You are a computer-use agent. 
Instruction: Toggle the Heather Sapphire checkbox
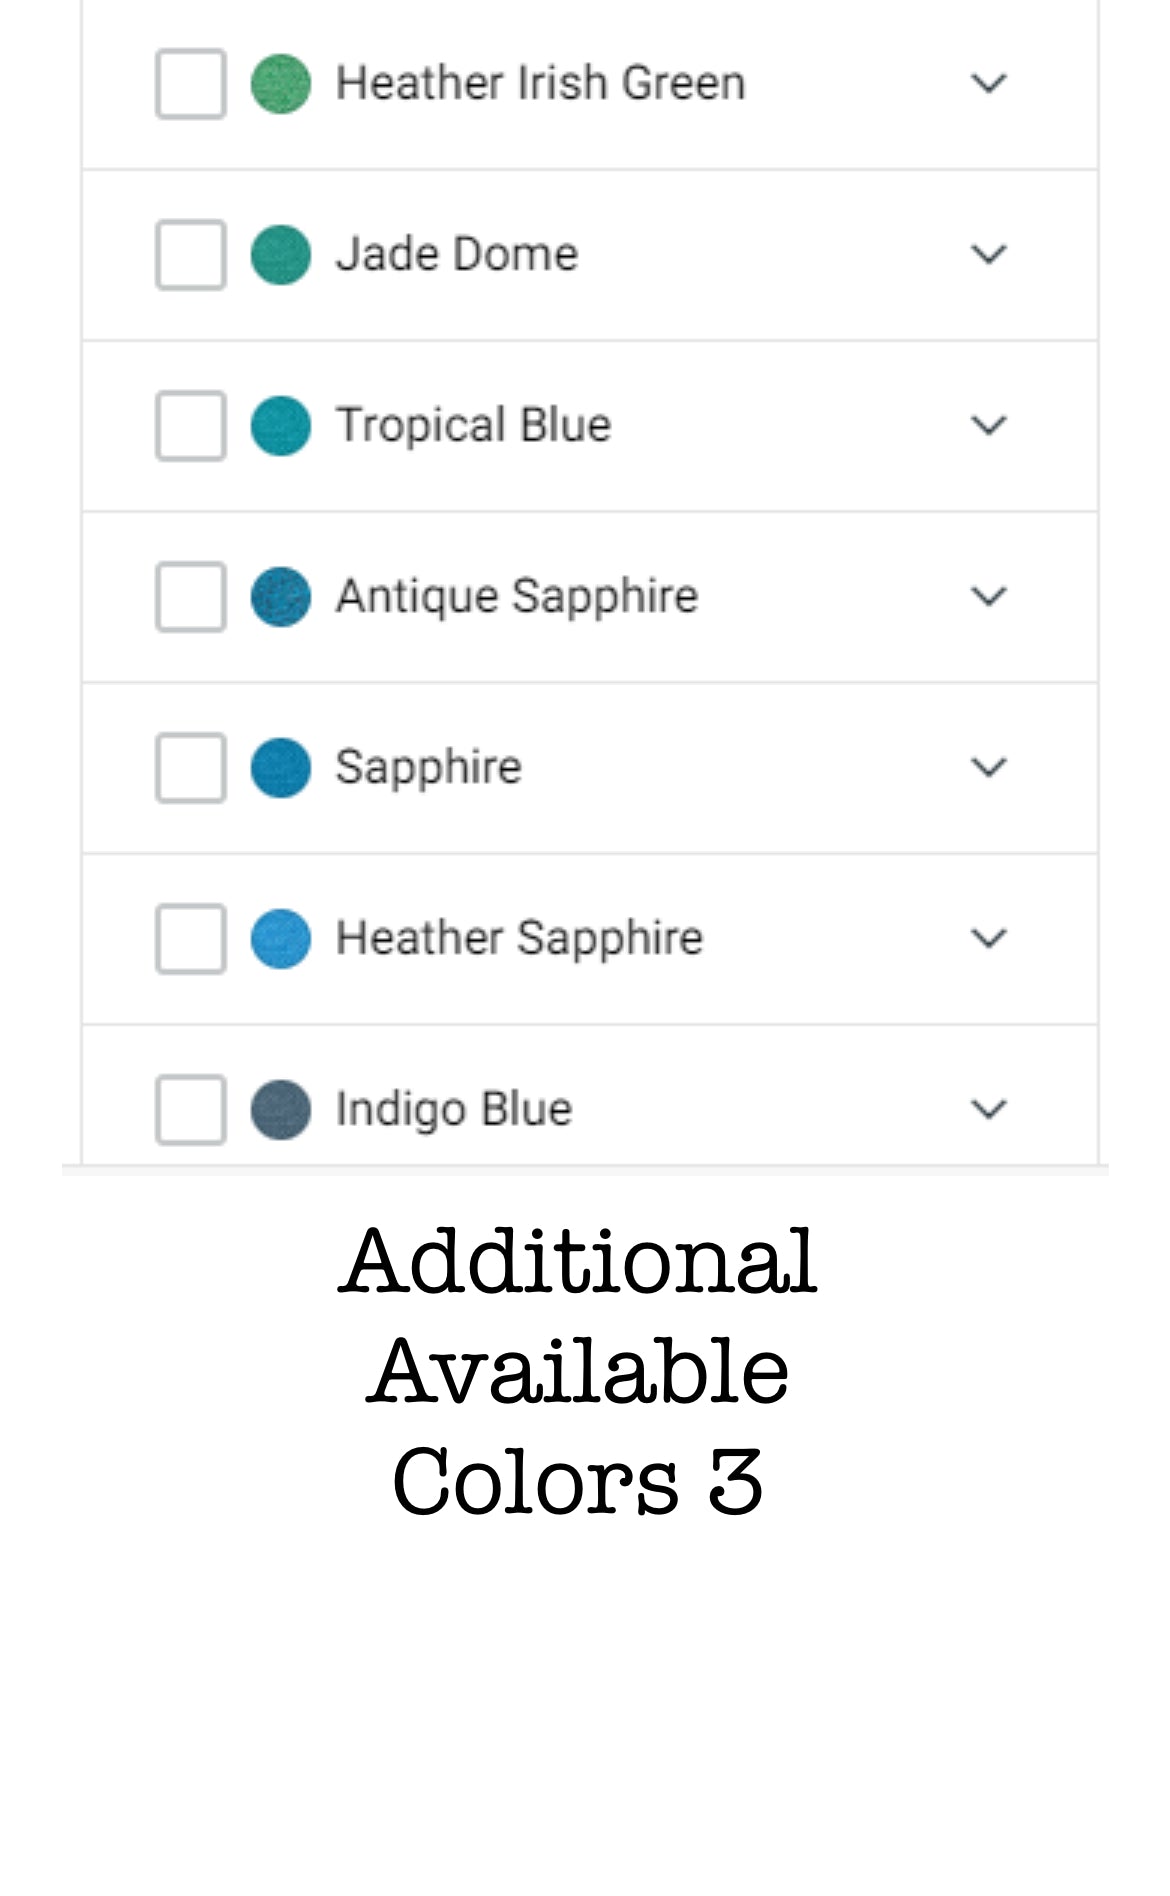[190, 939]
